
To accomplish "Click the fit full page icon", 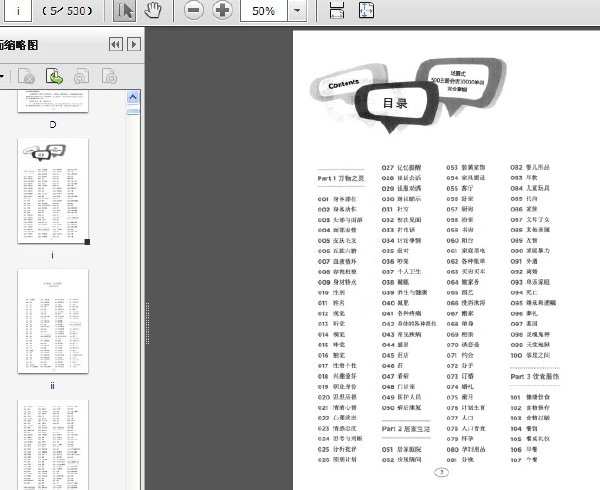I will point(366,10).
